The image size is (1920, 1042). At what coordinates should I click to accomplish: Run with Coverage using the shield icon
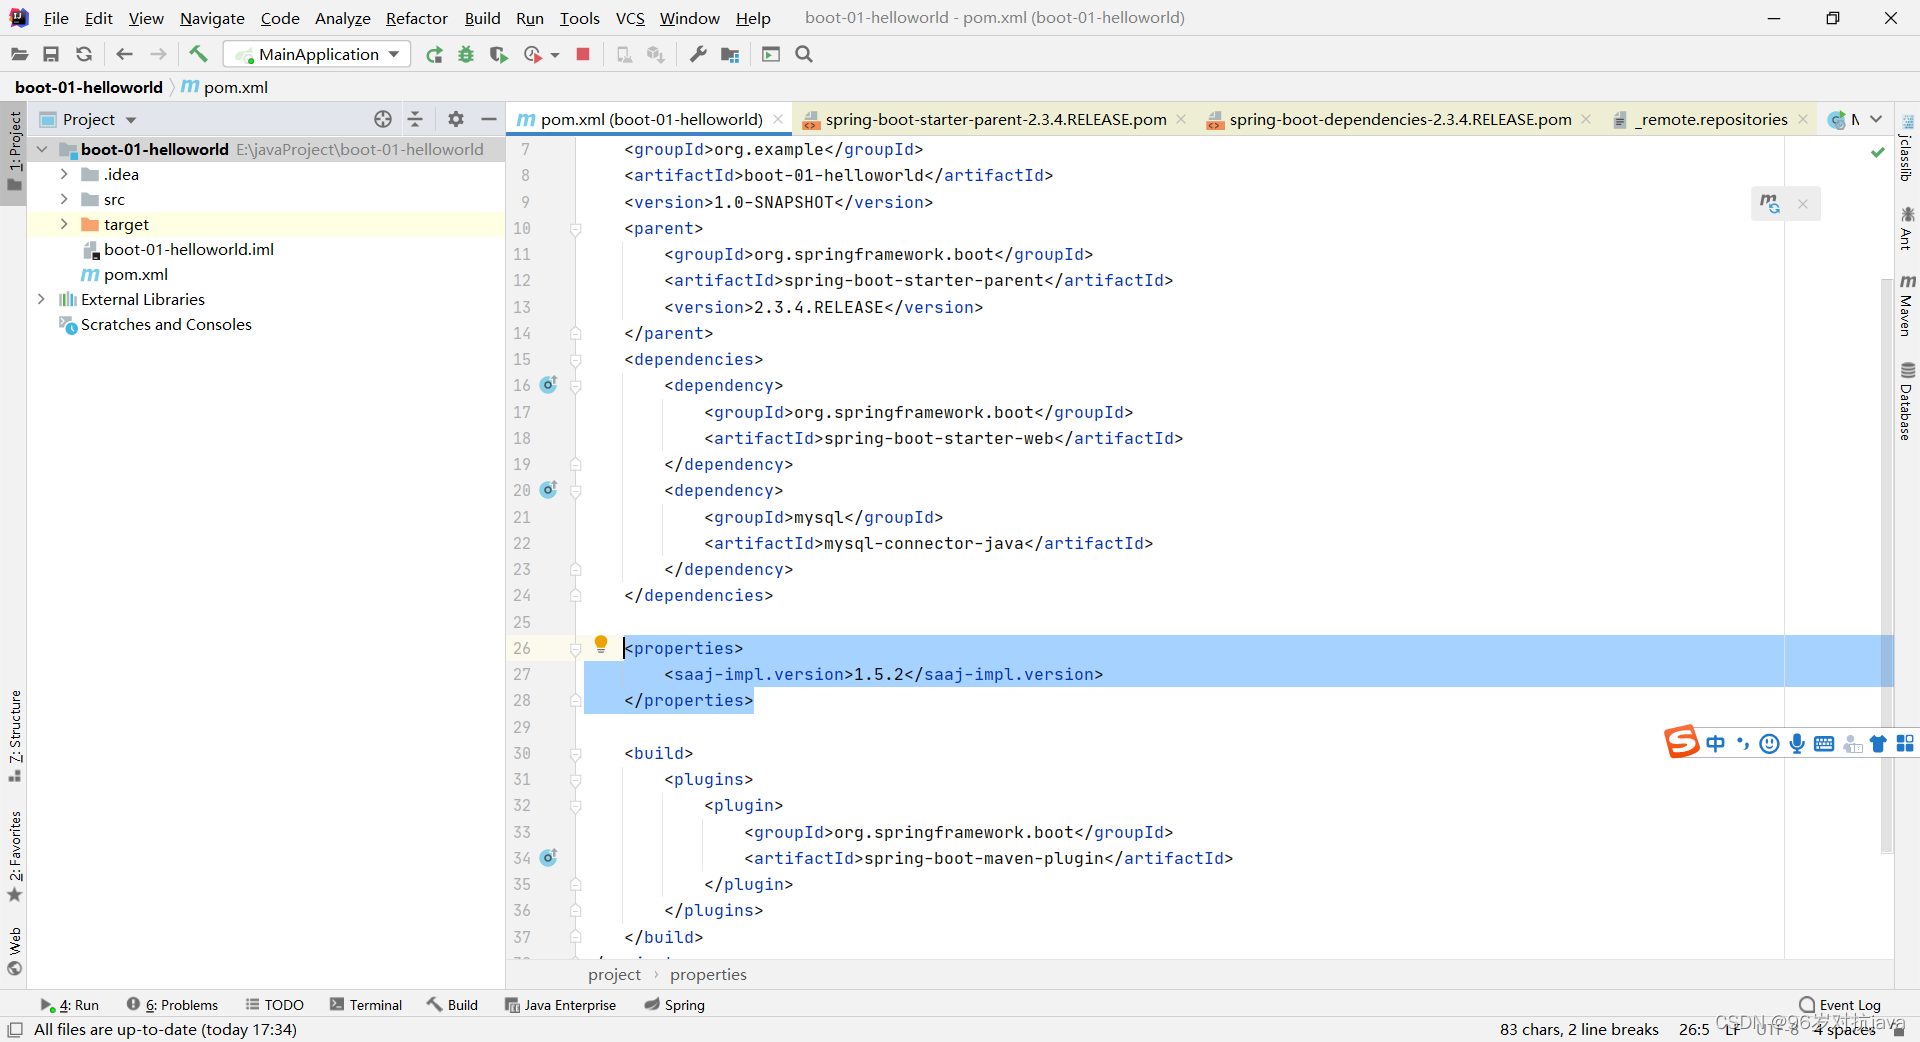(x=498, y=55)
